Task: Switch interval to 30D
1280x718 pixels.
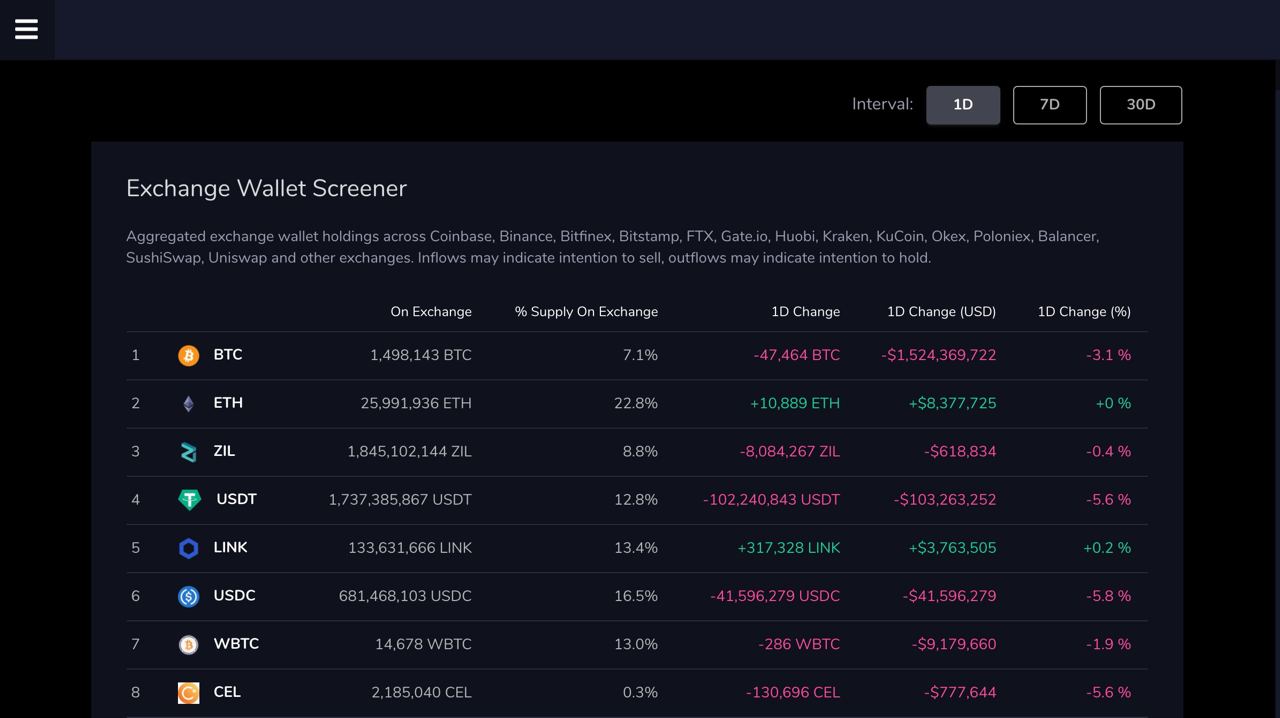Action: pyautogui.click(x=1140, y=105)
